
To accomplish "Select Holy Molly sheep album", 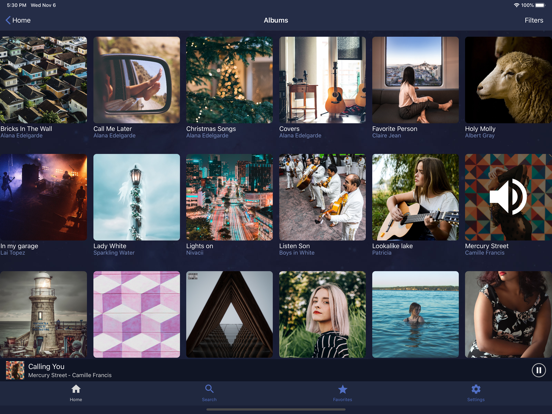I will 508,80.
